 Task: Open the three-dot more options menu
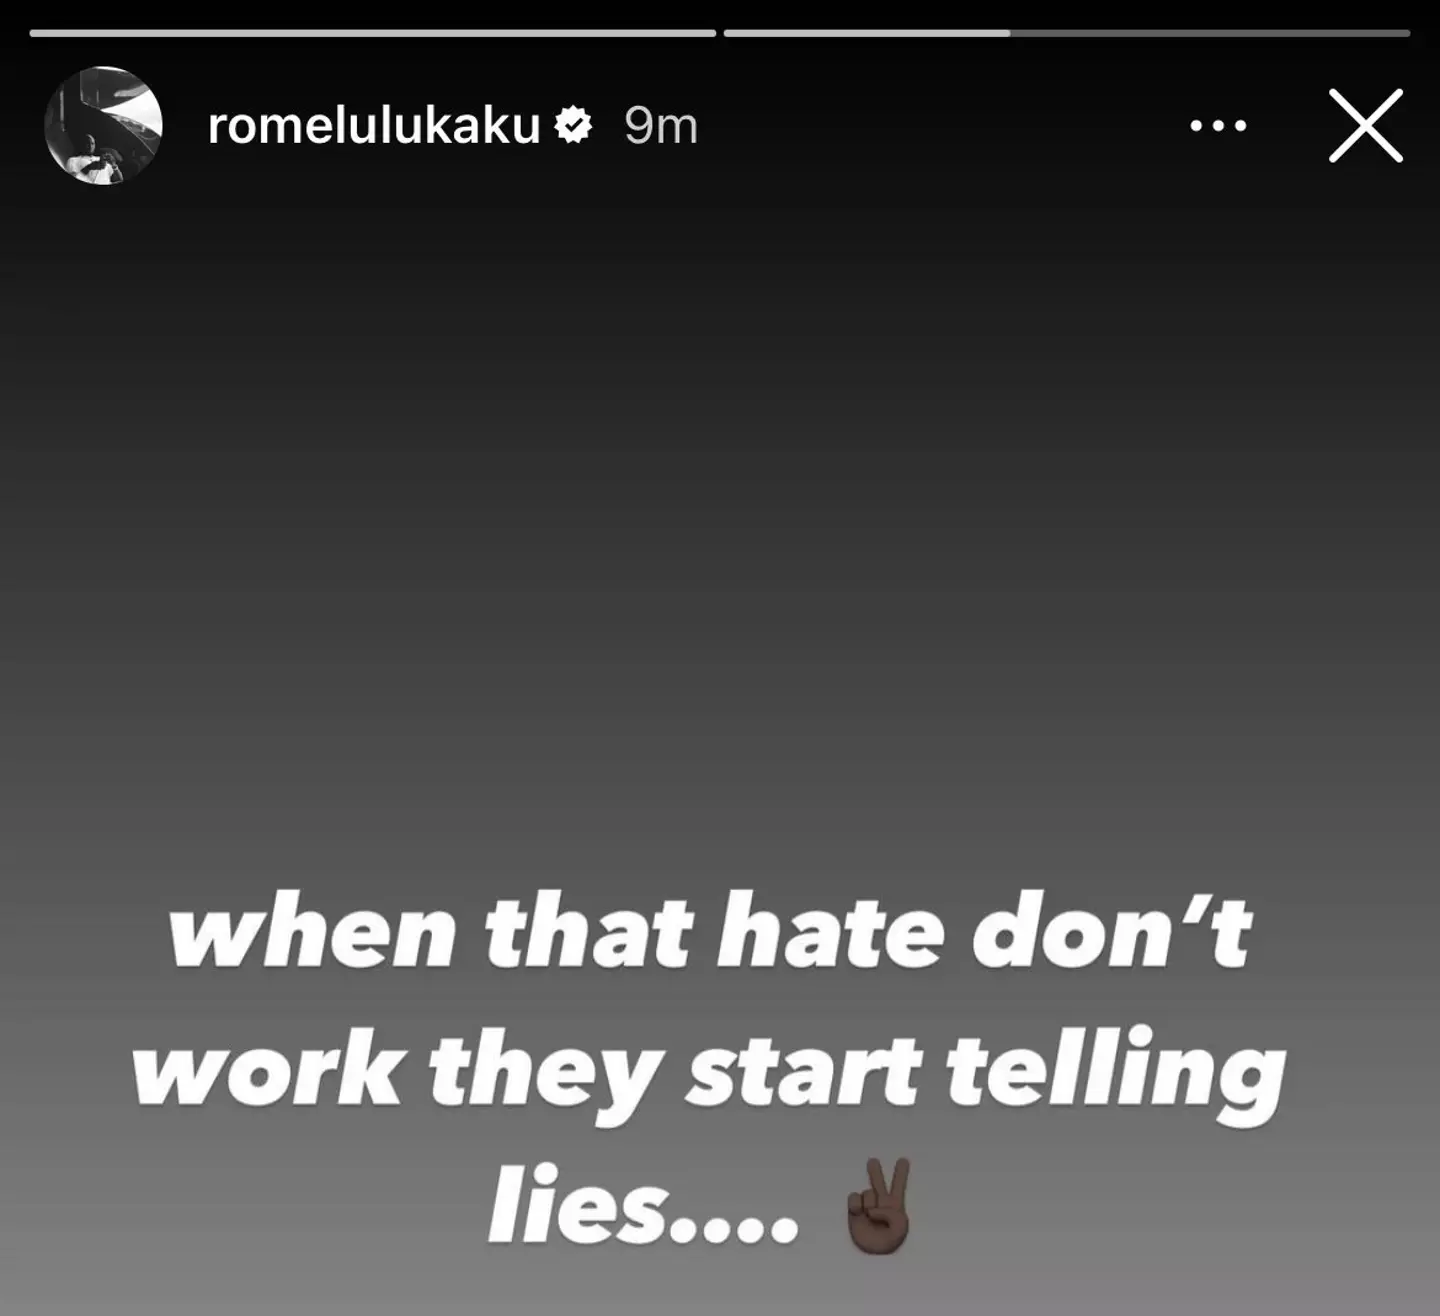(x=1218, y=126)
